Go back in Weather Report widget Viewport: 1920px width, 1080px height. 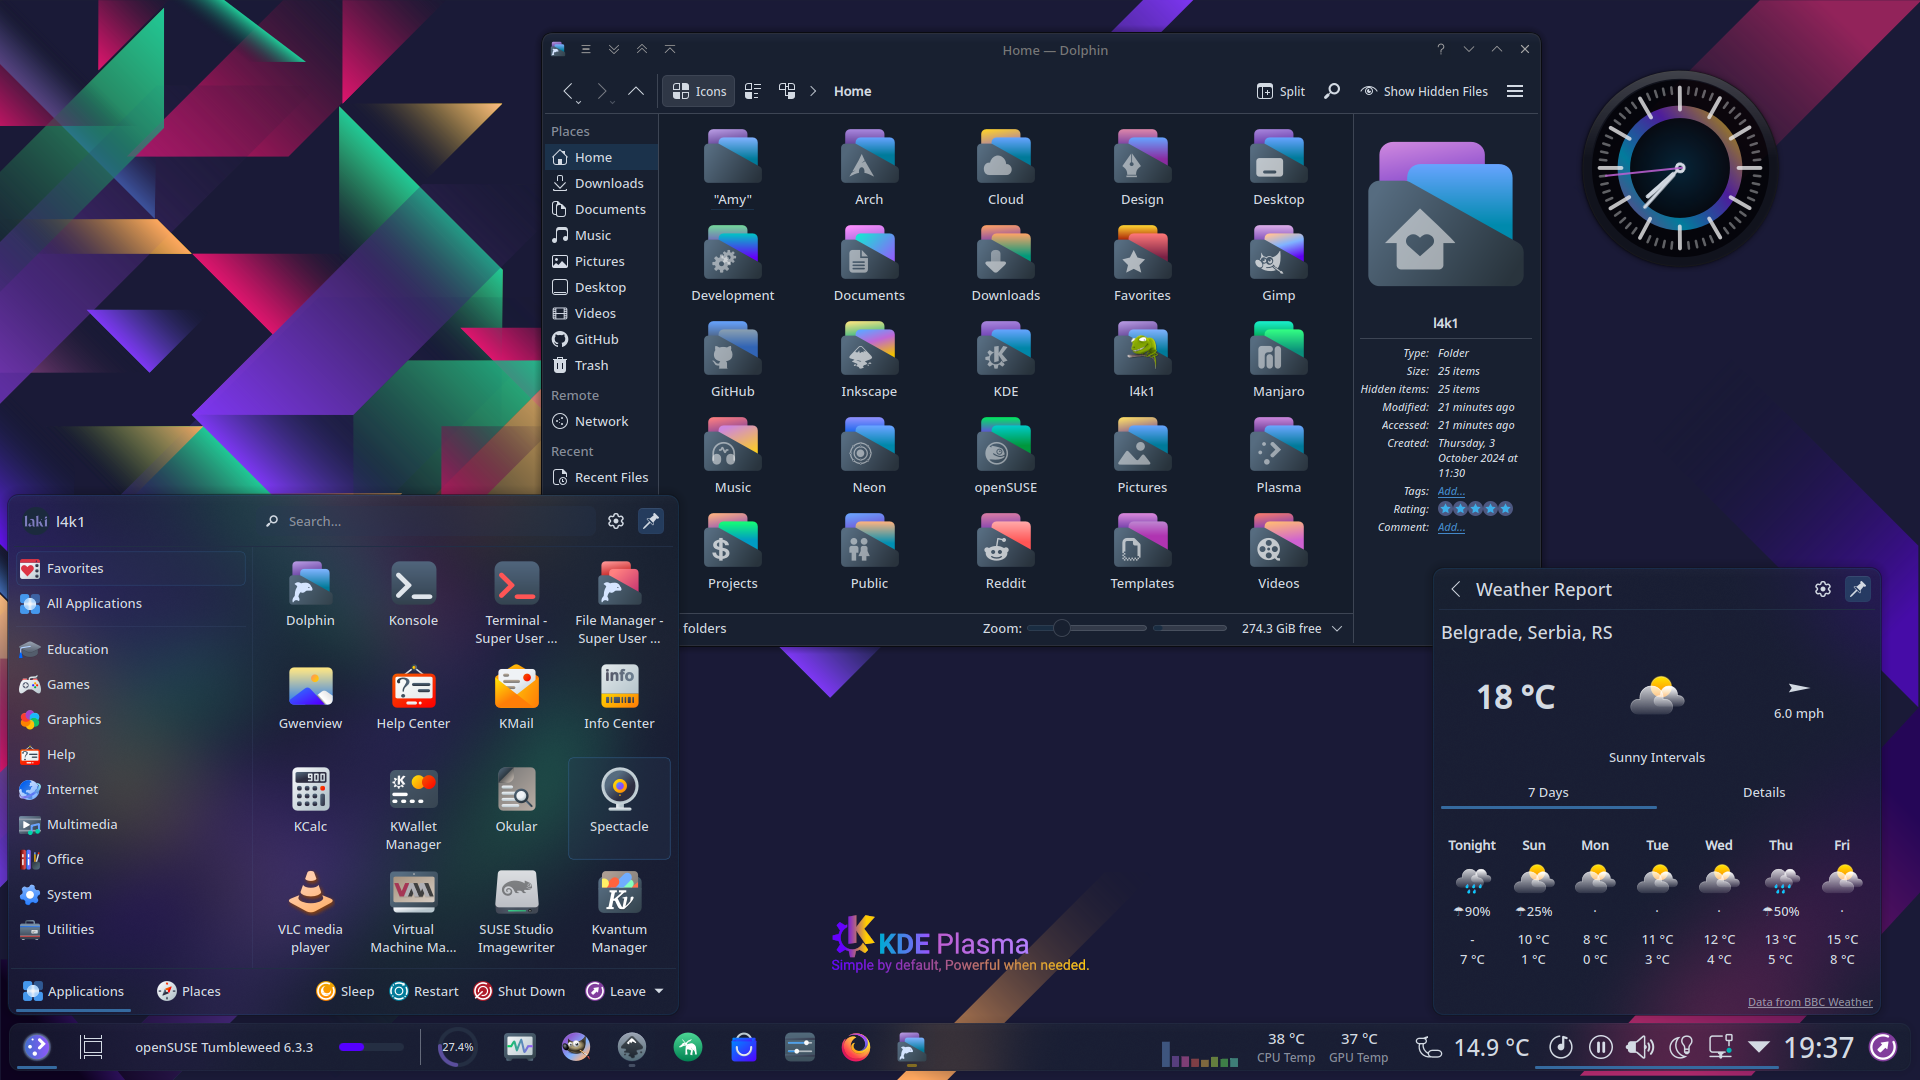[1456, 589]
